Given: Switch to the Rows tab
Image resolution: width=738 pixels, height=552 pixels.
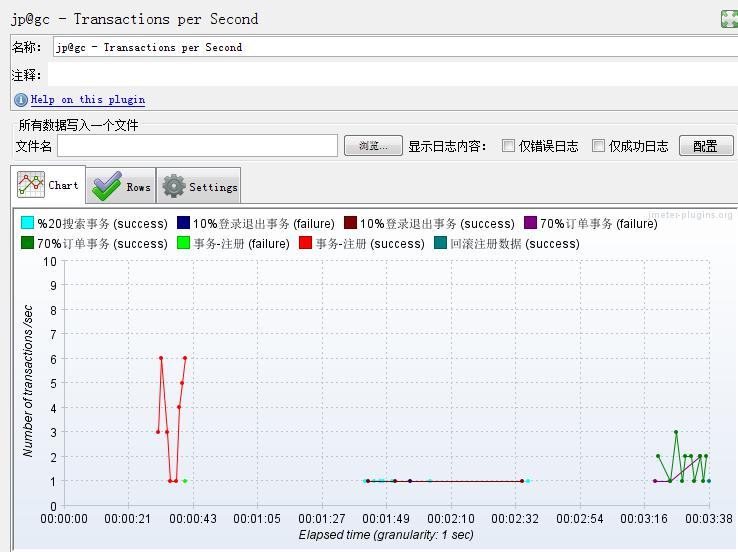Looking at the screenshot, I should (121, 187).
